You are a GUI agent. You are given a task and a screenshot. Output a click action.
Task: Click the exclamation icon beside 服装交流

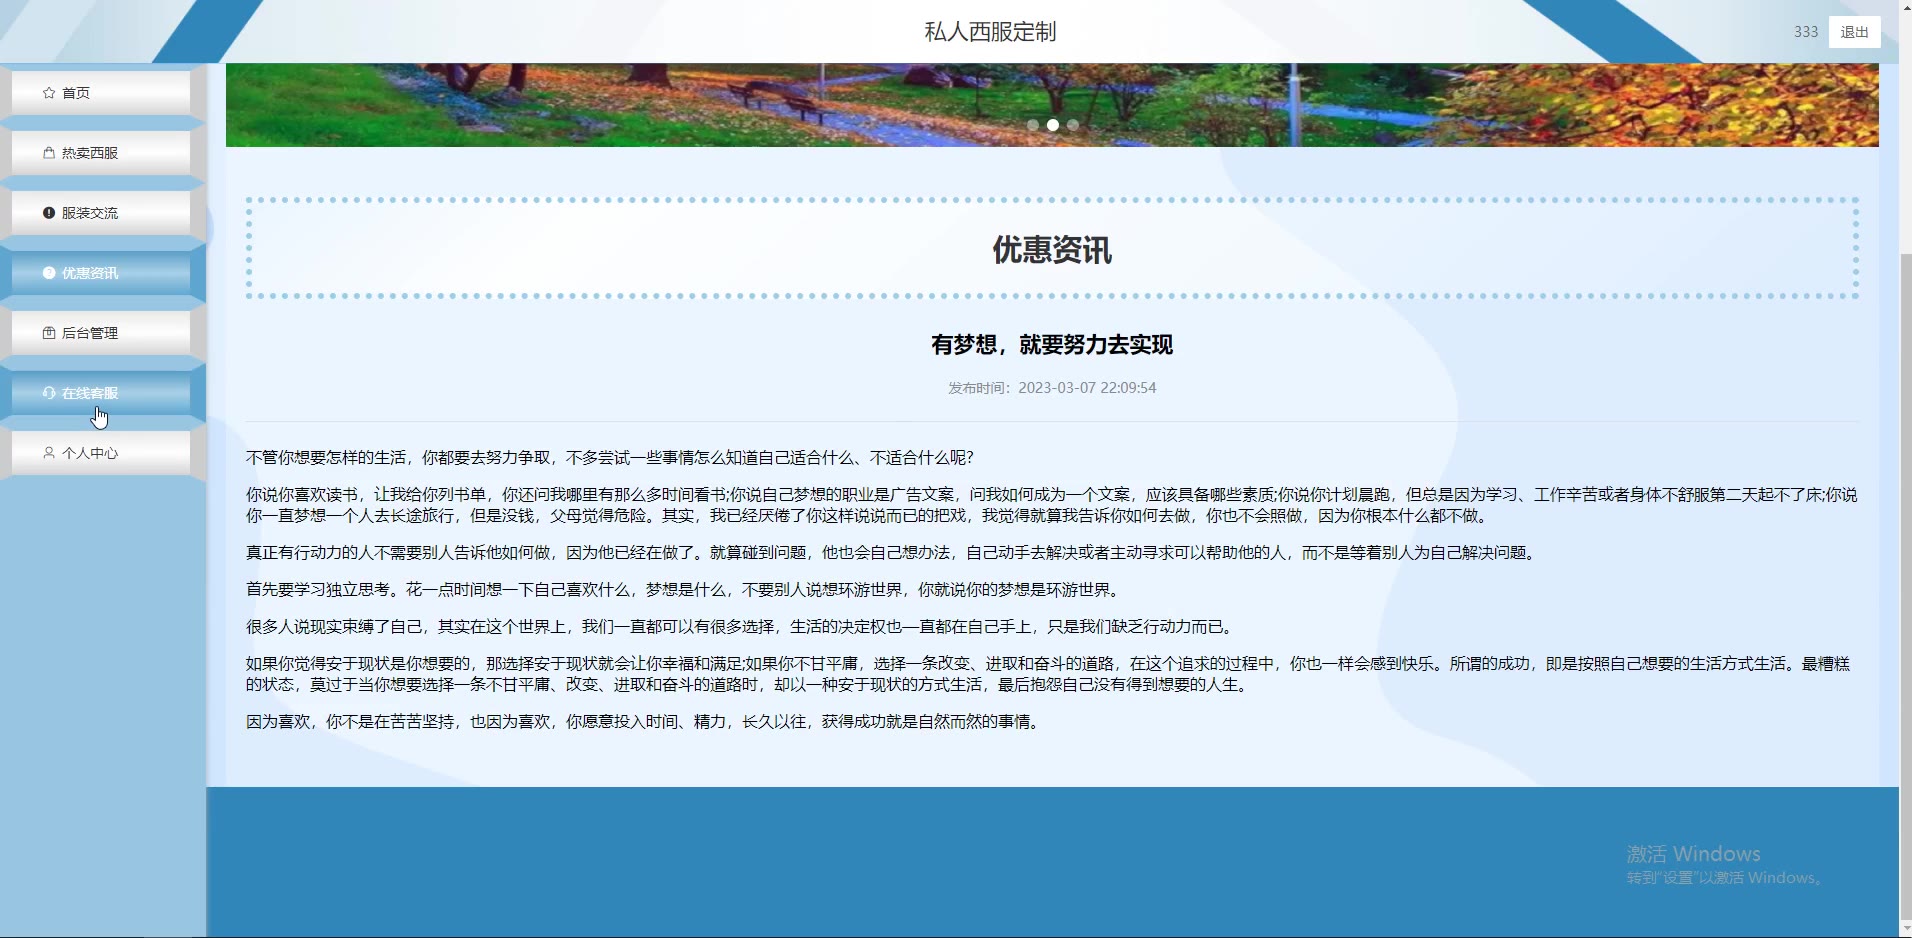click(49, 213)
